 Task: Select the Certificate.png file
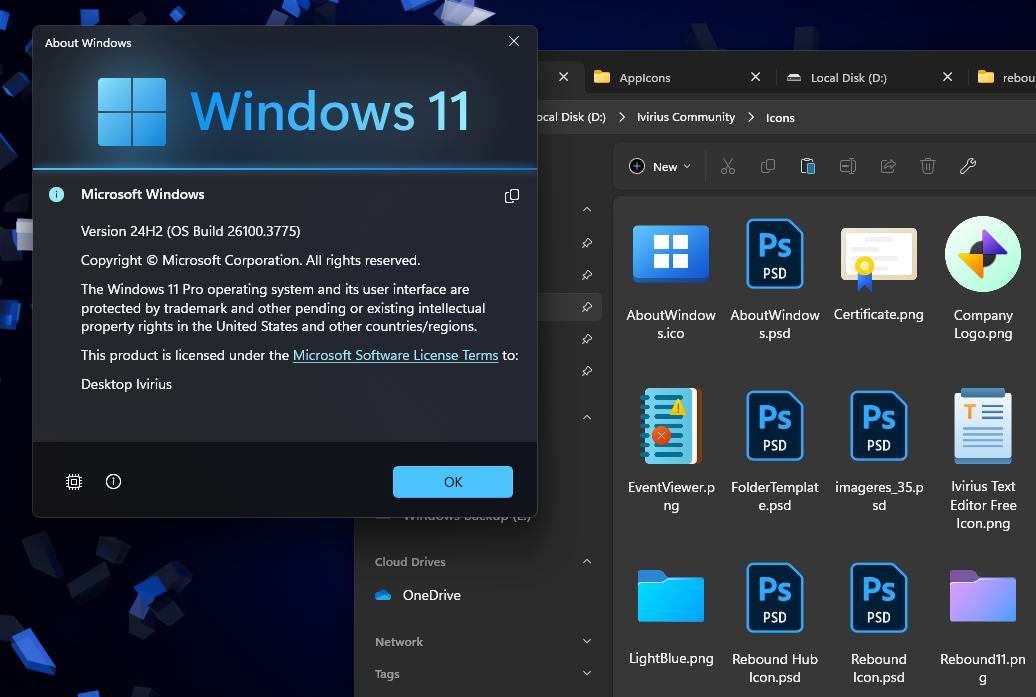[x=878, y=270]
